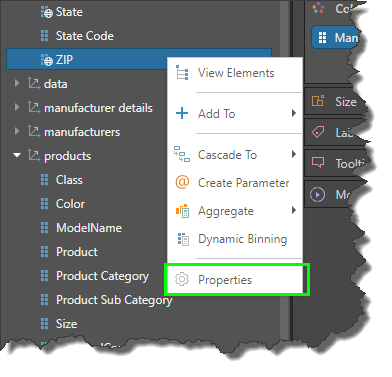Collapse the products table node

tap(17, 155)
